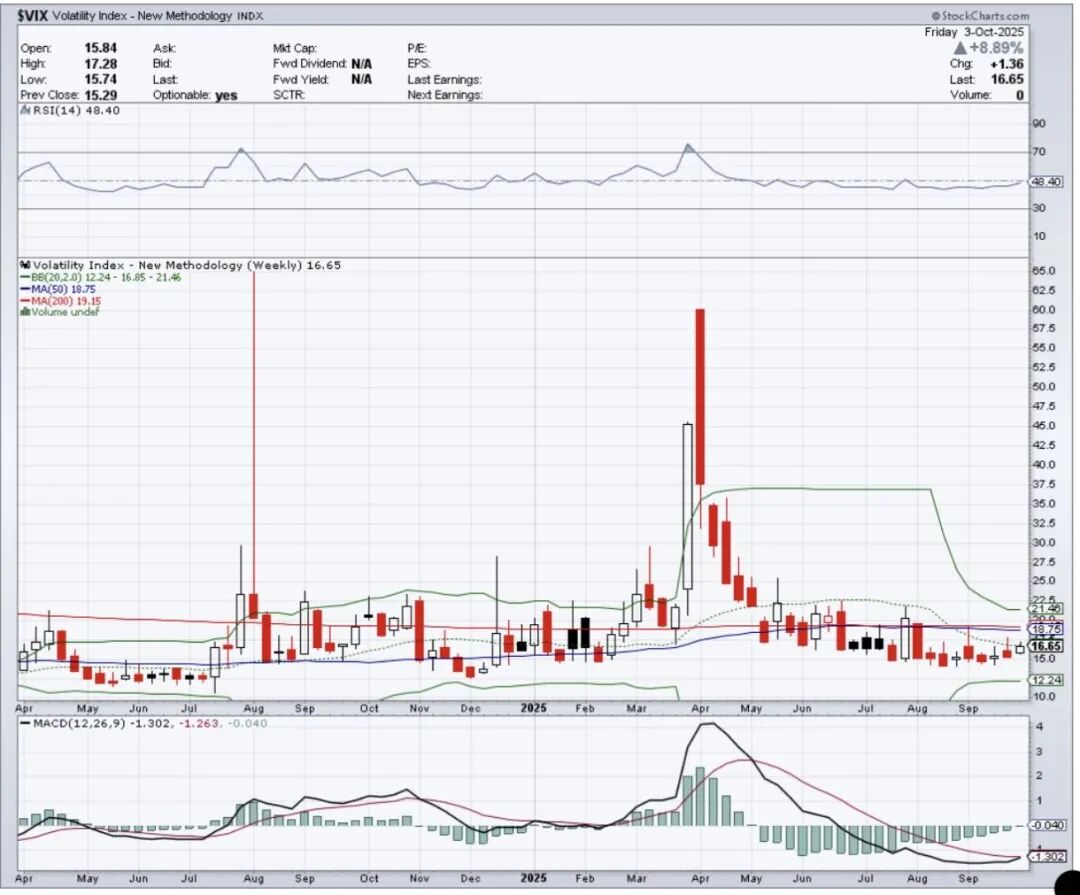
Task: Click the Low value 15.74
Action: pos(101,79)
